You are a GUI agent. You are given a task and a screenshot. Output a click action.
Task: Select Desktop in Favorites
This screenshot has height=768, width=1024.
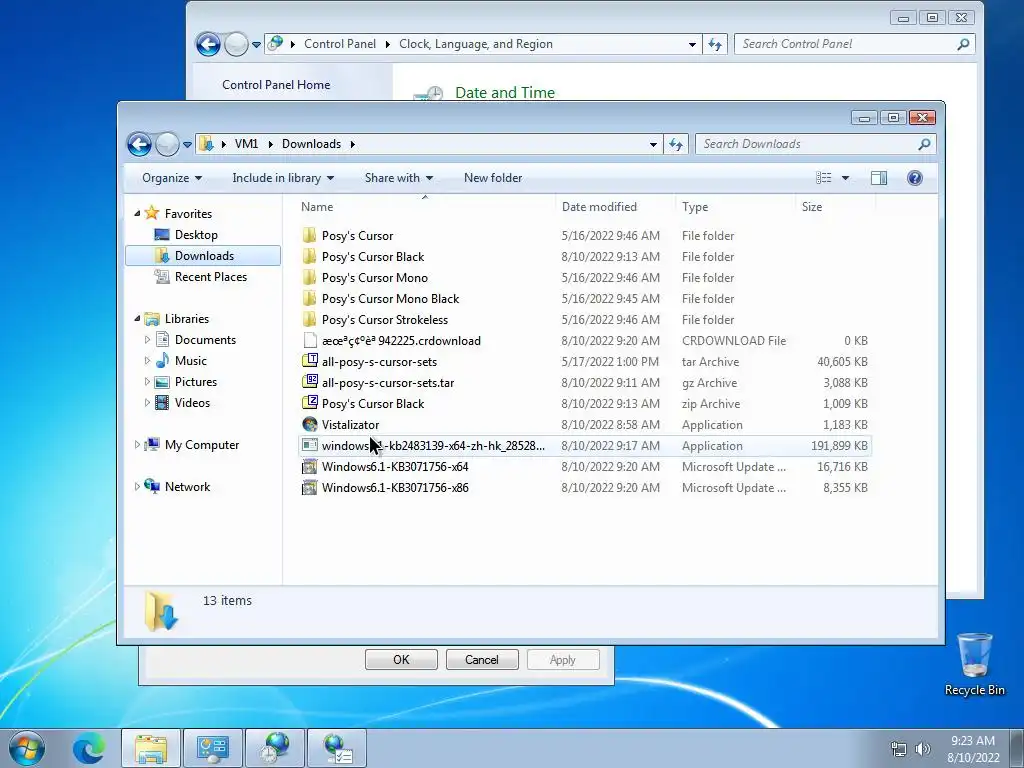pos(196,234)
